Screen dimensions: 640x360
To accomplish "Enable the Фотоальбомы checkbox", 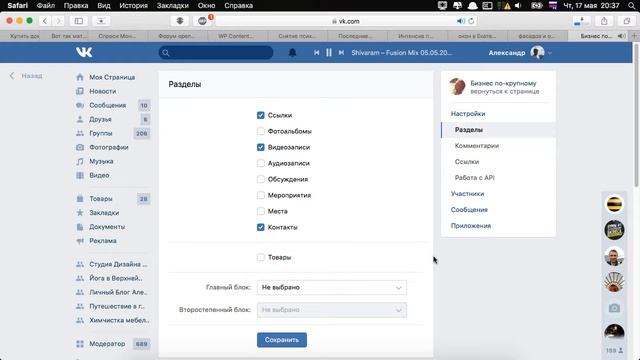I will coord(261,131).
